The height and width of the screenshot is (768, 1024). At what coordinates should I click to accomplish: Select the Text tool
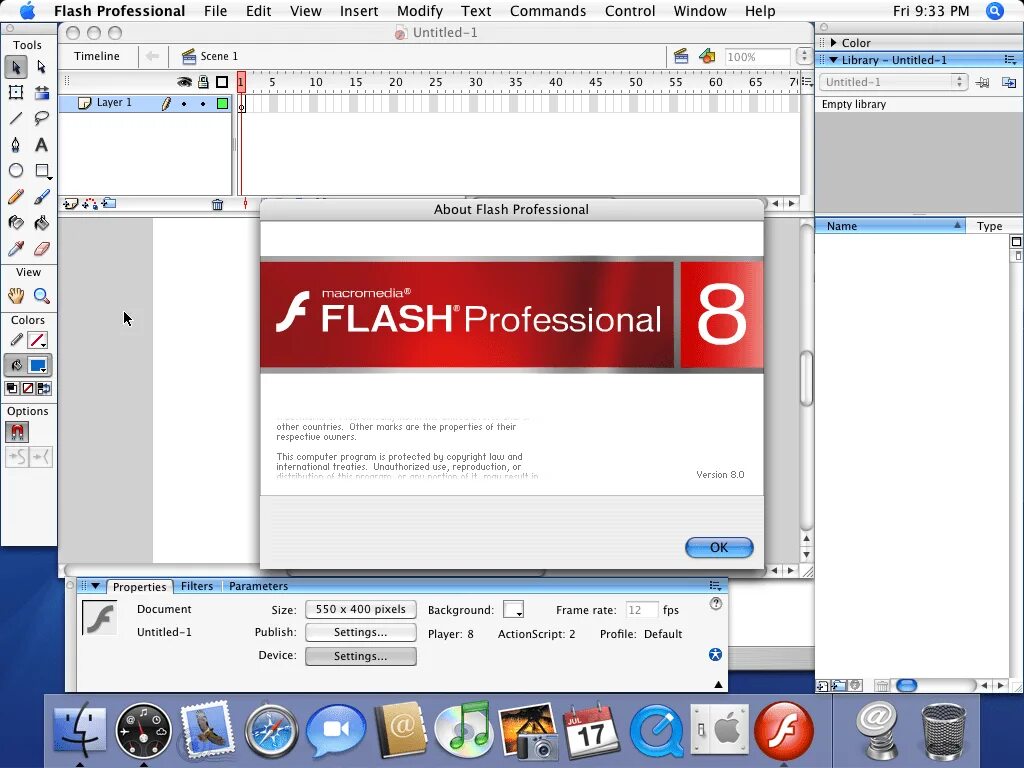(41, 144)
